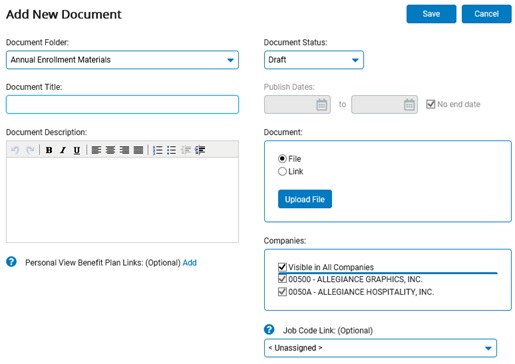Screen dimensions: 515x364
Task: Center align the description text
Action: point(110,150)
